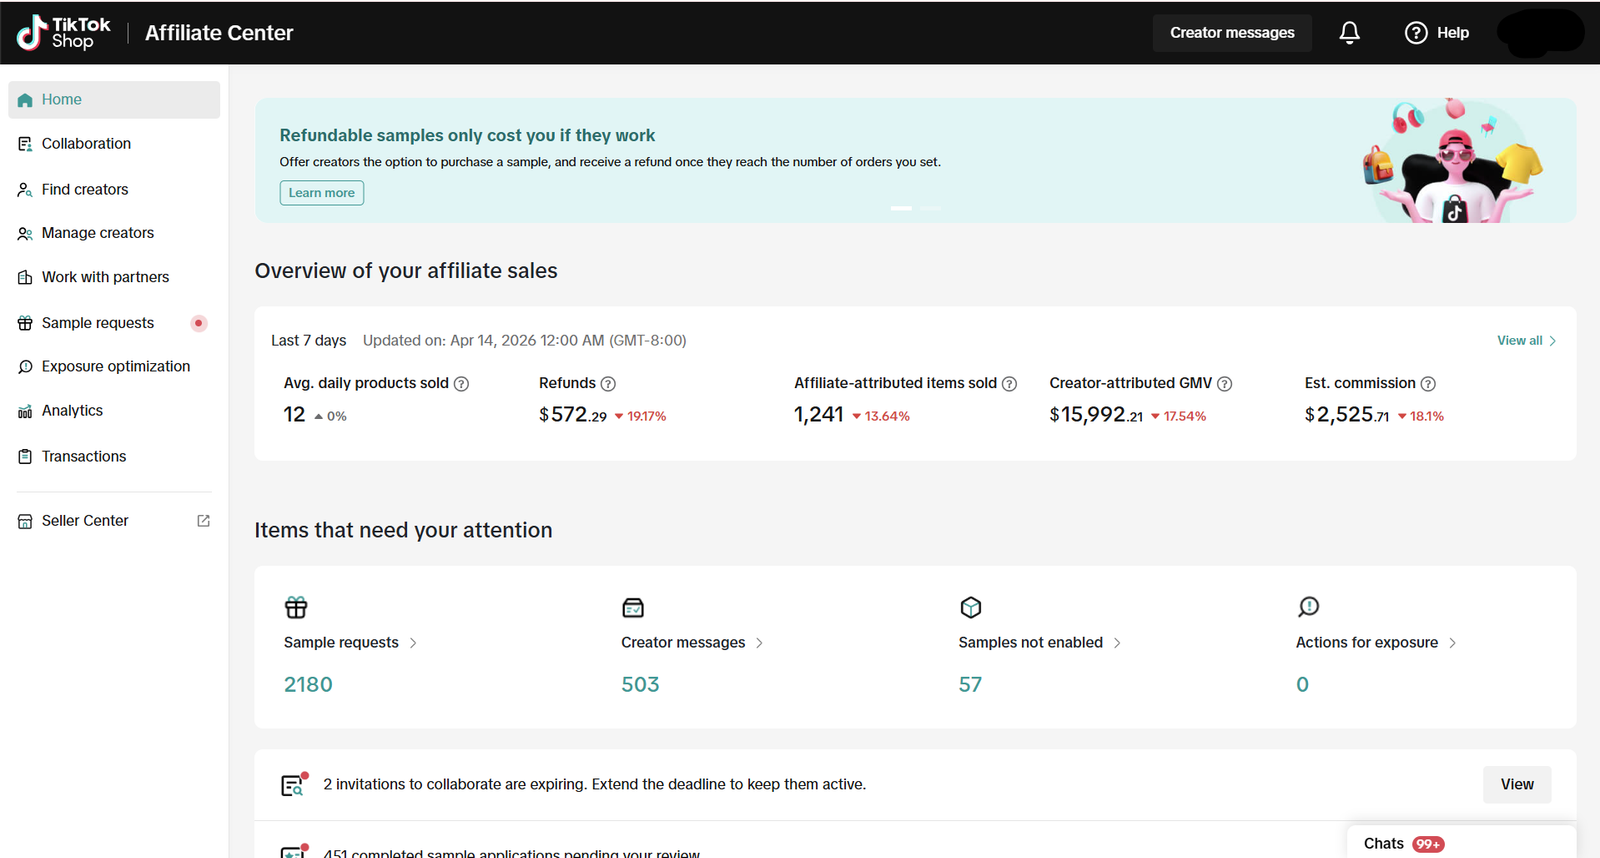Click the Find creators search-person icon
The width and height of the screenshot is (1600, 858).
(25, 190)
